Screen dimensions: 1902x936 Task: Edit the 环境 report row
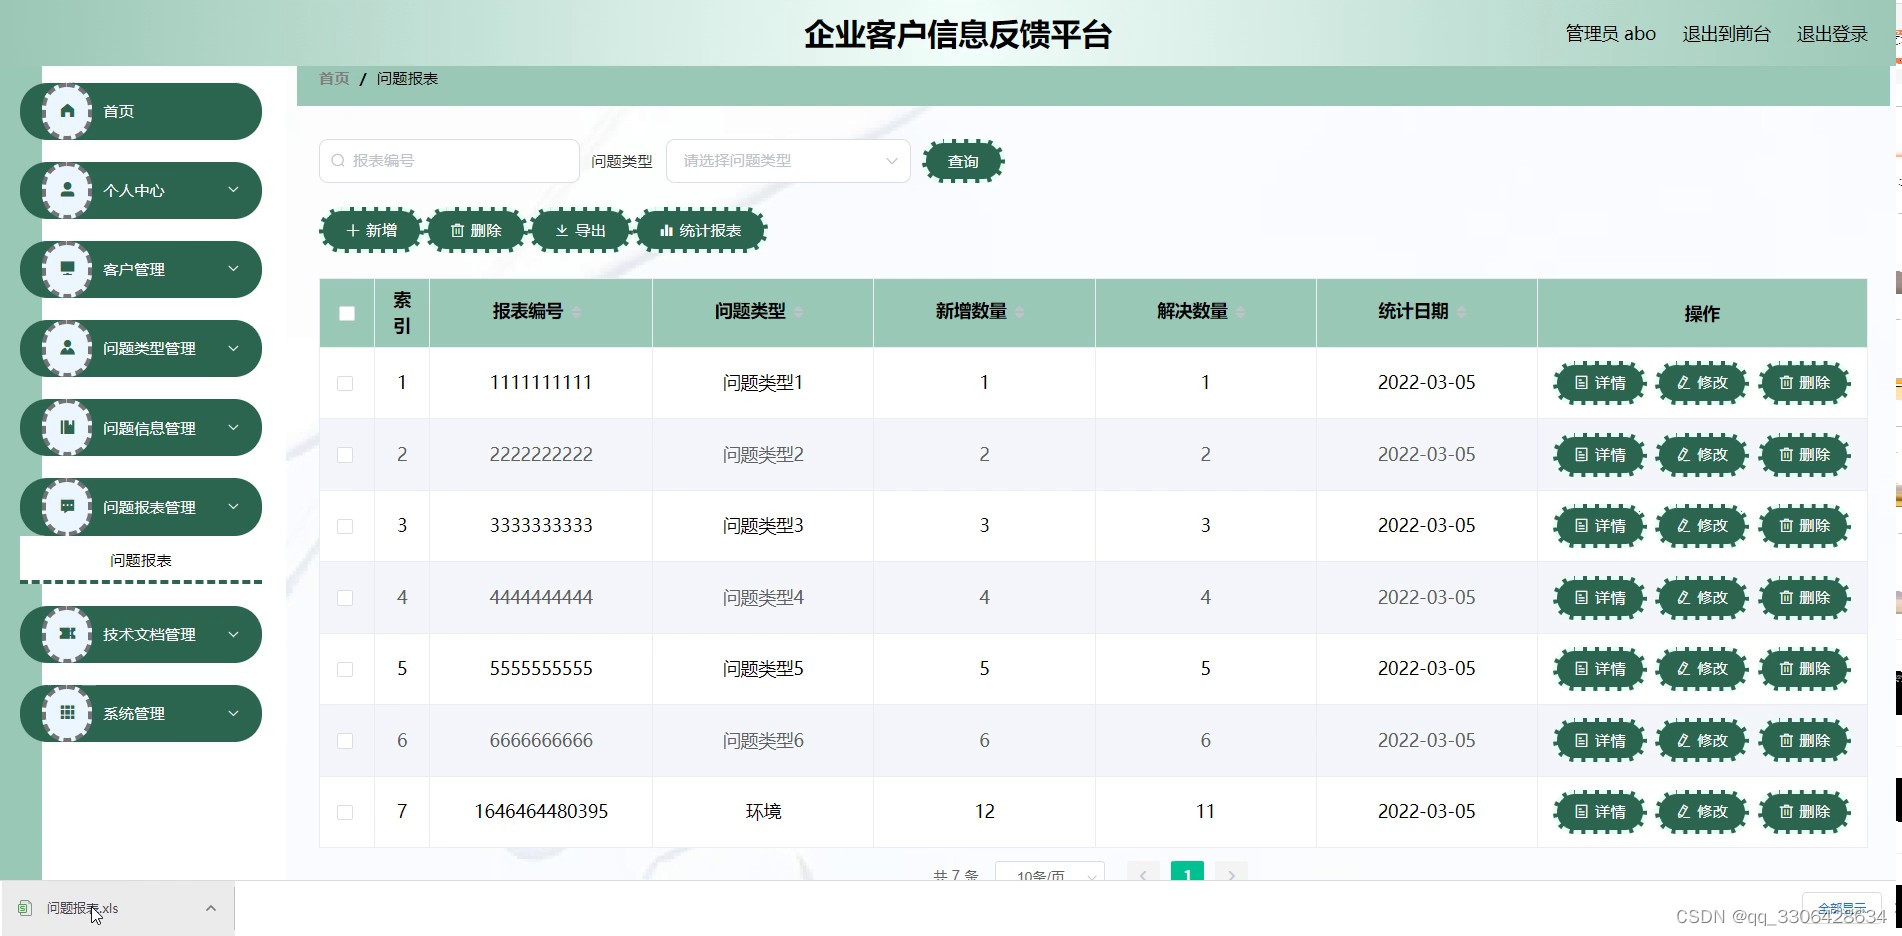tap(1702, 812)
